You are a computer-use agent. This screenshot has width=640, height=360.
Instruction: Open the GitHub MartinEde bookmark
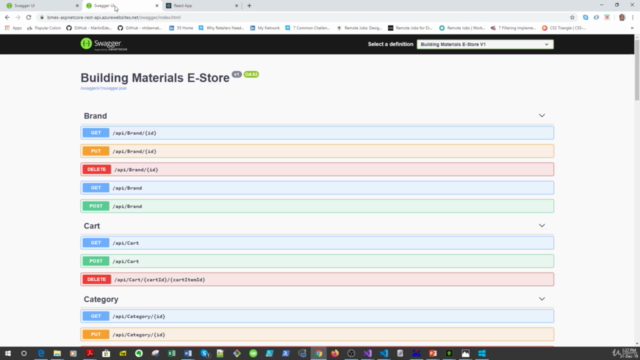(89, 28)
